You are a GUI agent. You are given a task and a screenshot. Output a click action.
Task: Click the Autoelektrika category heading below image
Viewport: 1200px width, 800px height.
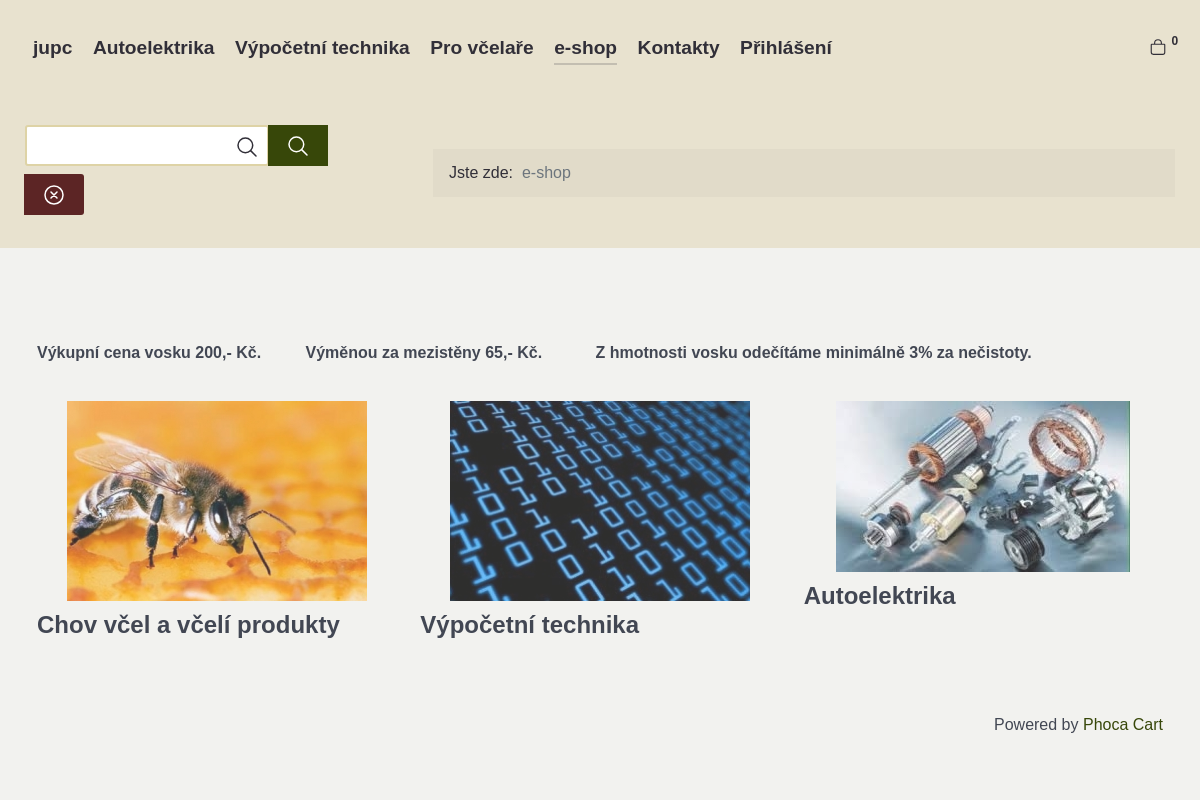(879, 596)
